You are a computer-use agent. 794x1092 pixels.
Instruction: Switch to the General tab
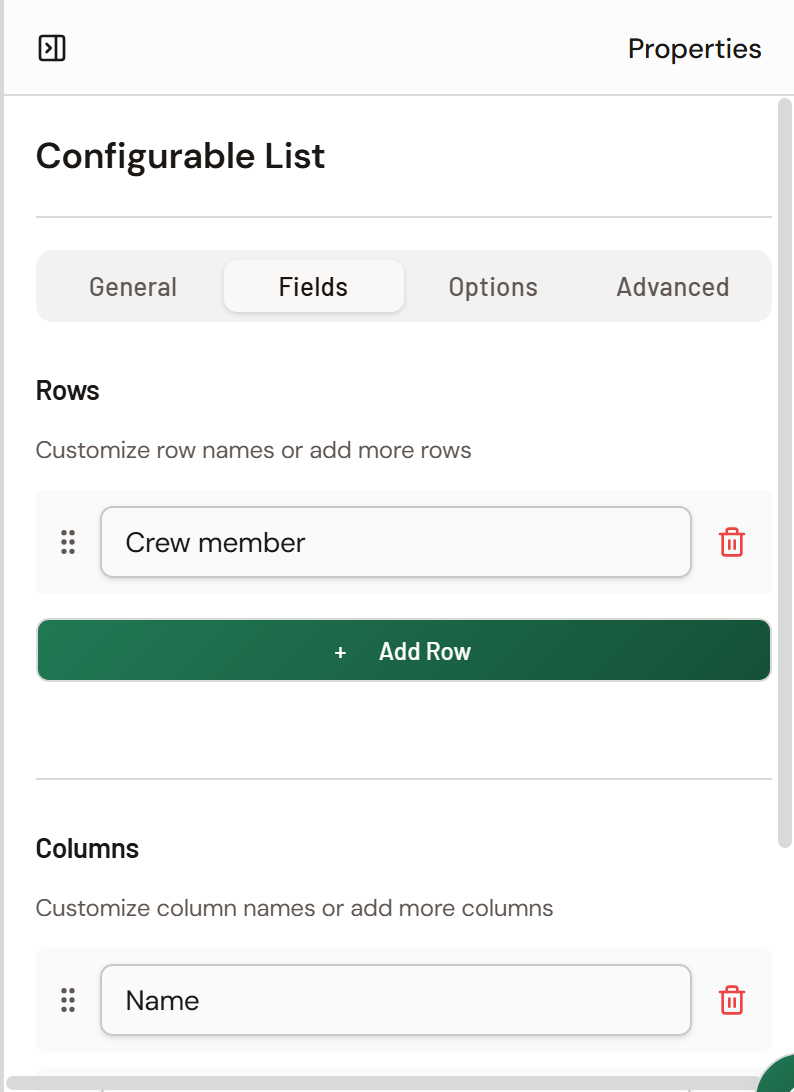(x=133, y=287)
